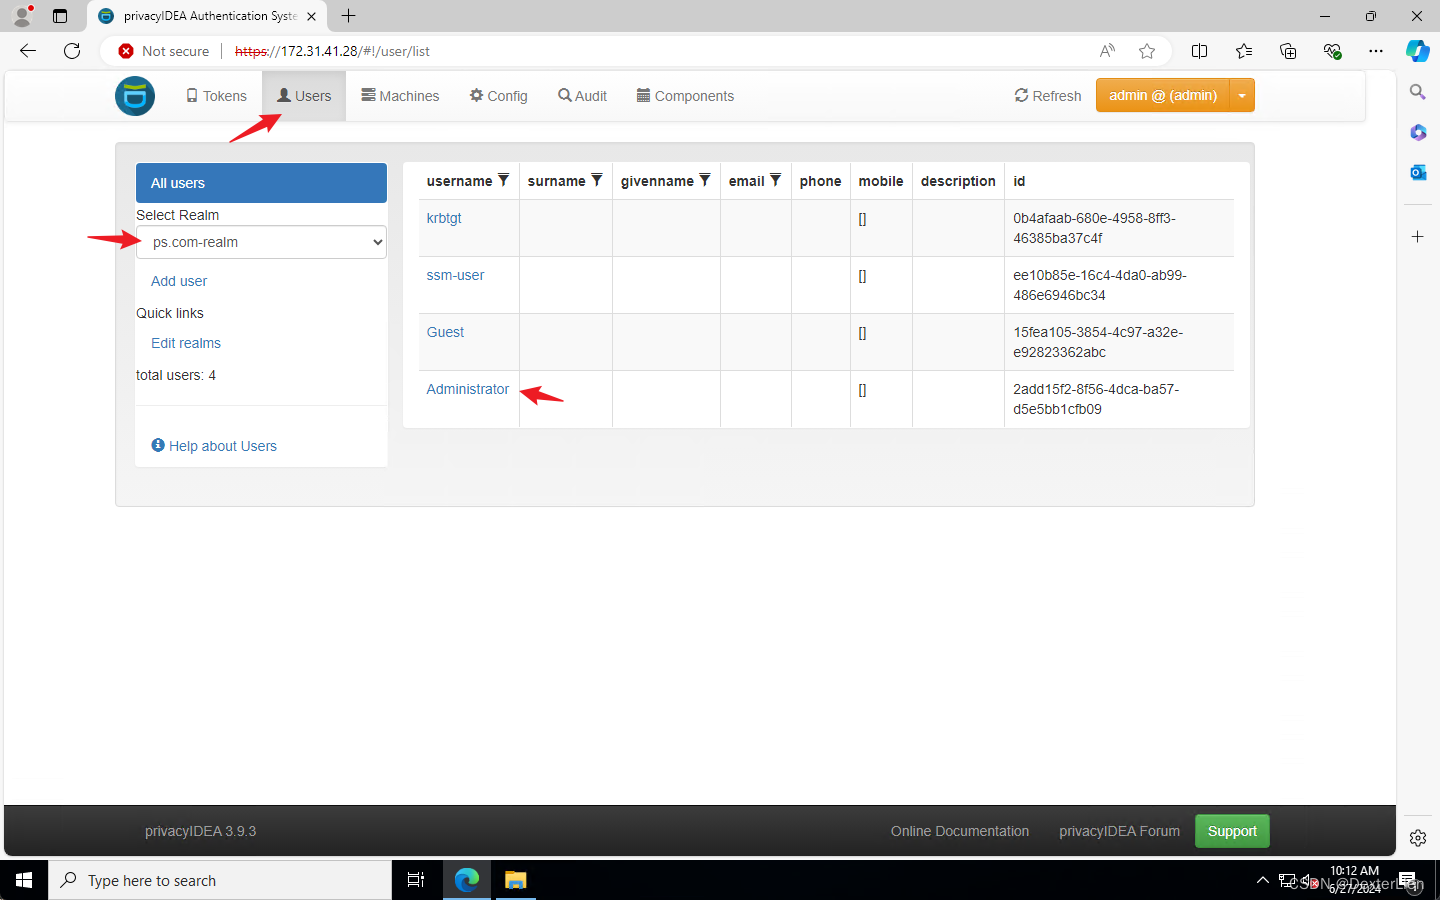
Task: Open Online Documentation link
Action: [x=960, y=831]
